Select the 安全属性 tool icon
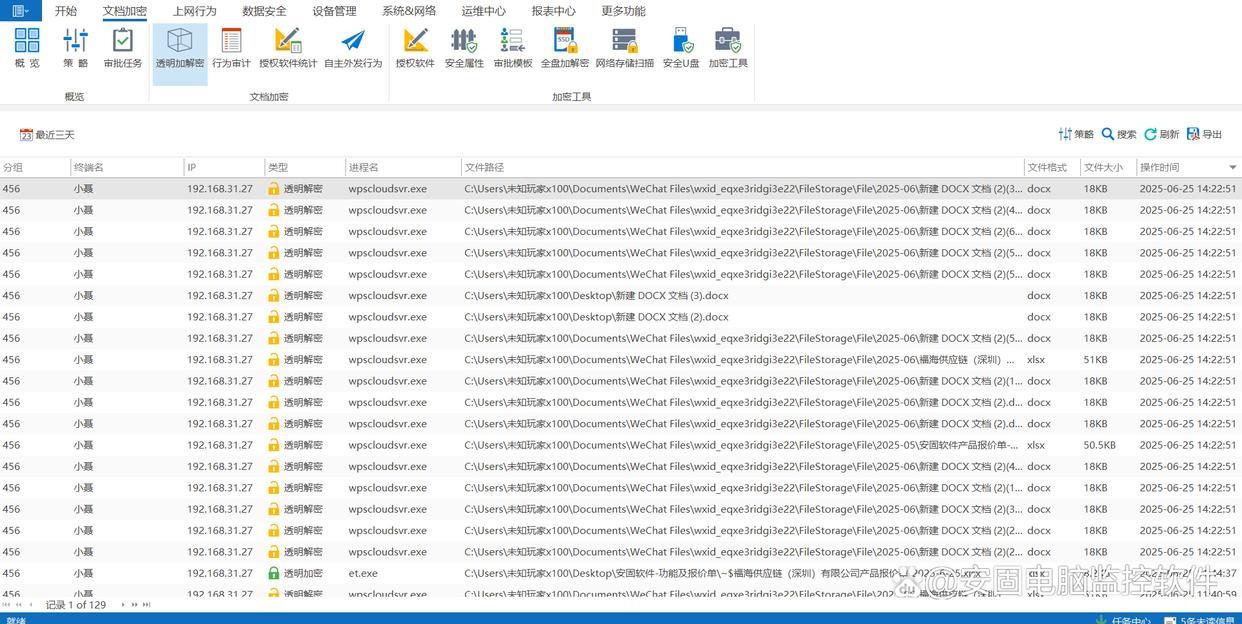The image size is (1242, 624). point(464,47)
